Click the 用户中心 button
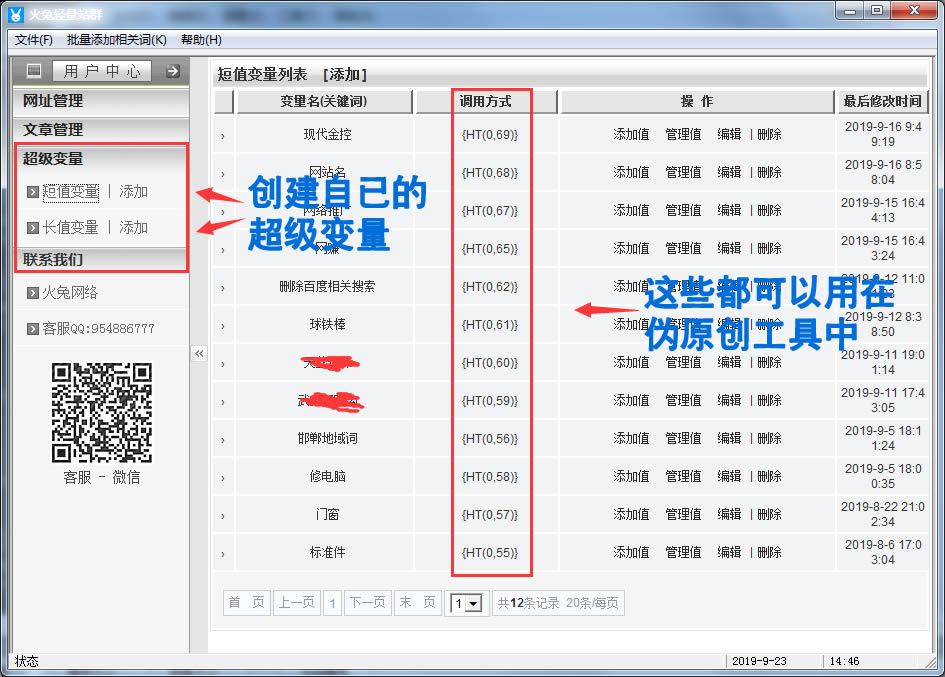The width and height of the screenshot is (945, 677). click(x=102, y=71)
